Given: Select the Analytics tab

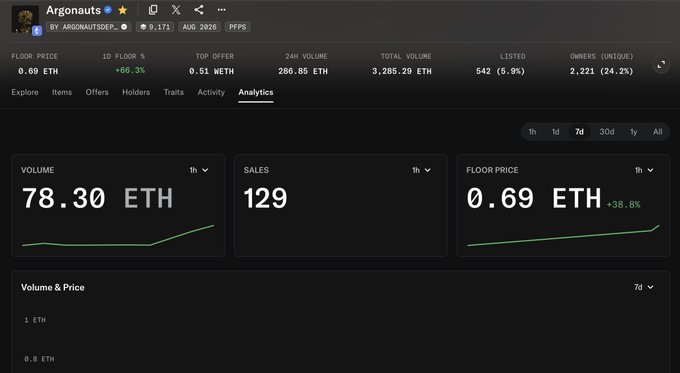Looking at the screenshot, I should 256,92.
